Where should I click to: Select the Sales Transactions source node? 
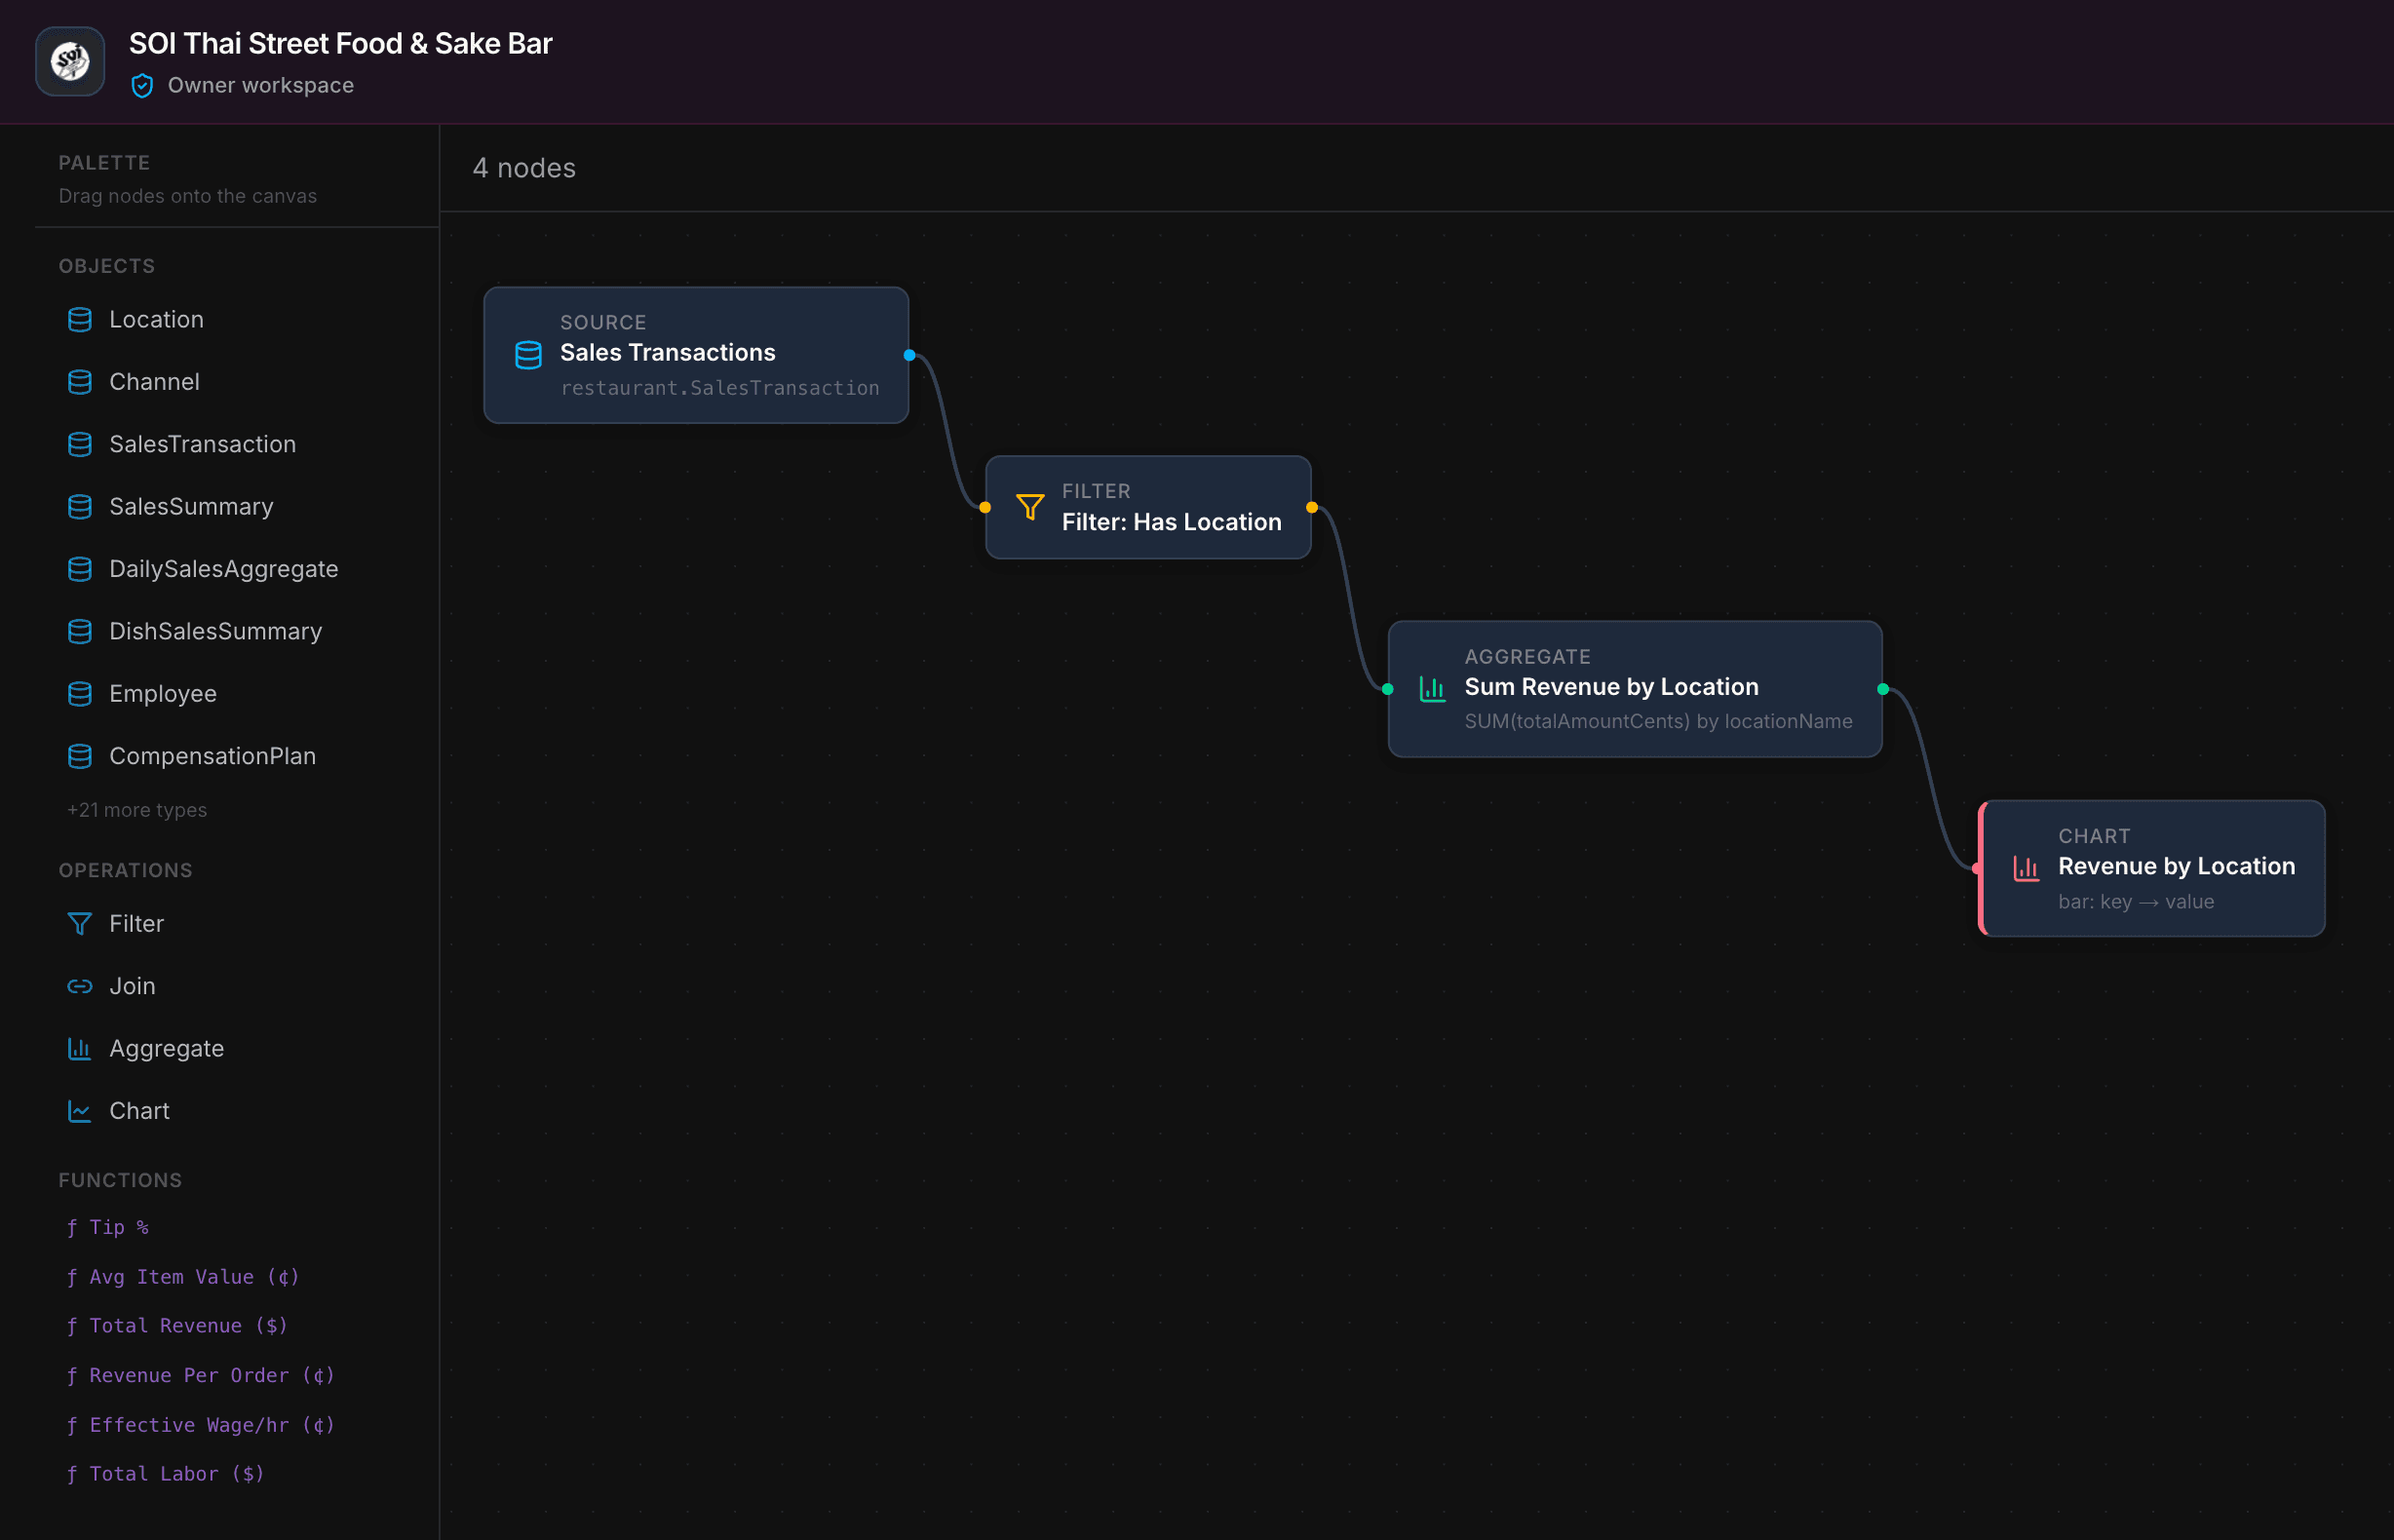pos(696,355)
